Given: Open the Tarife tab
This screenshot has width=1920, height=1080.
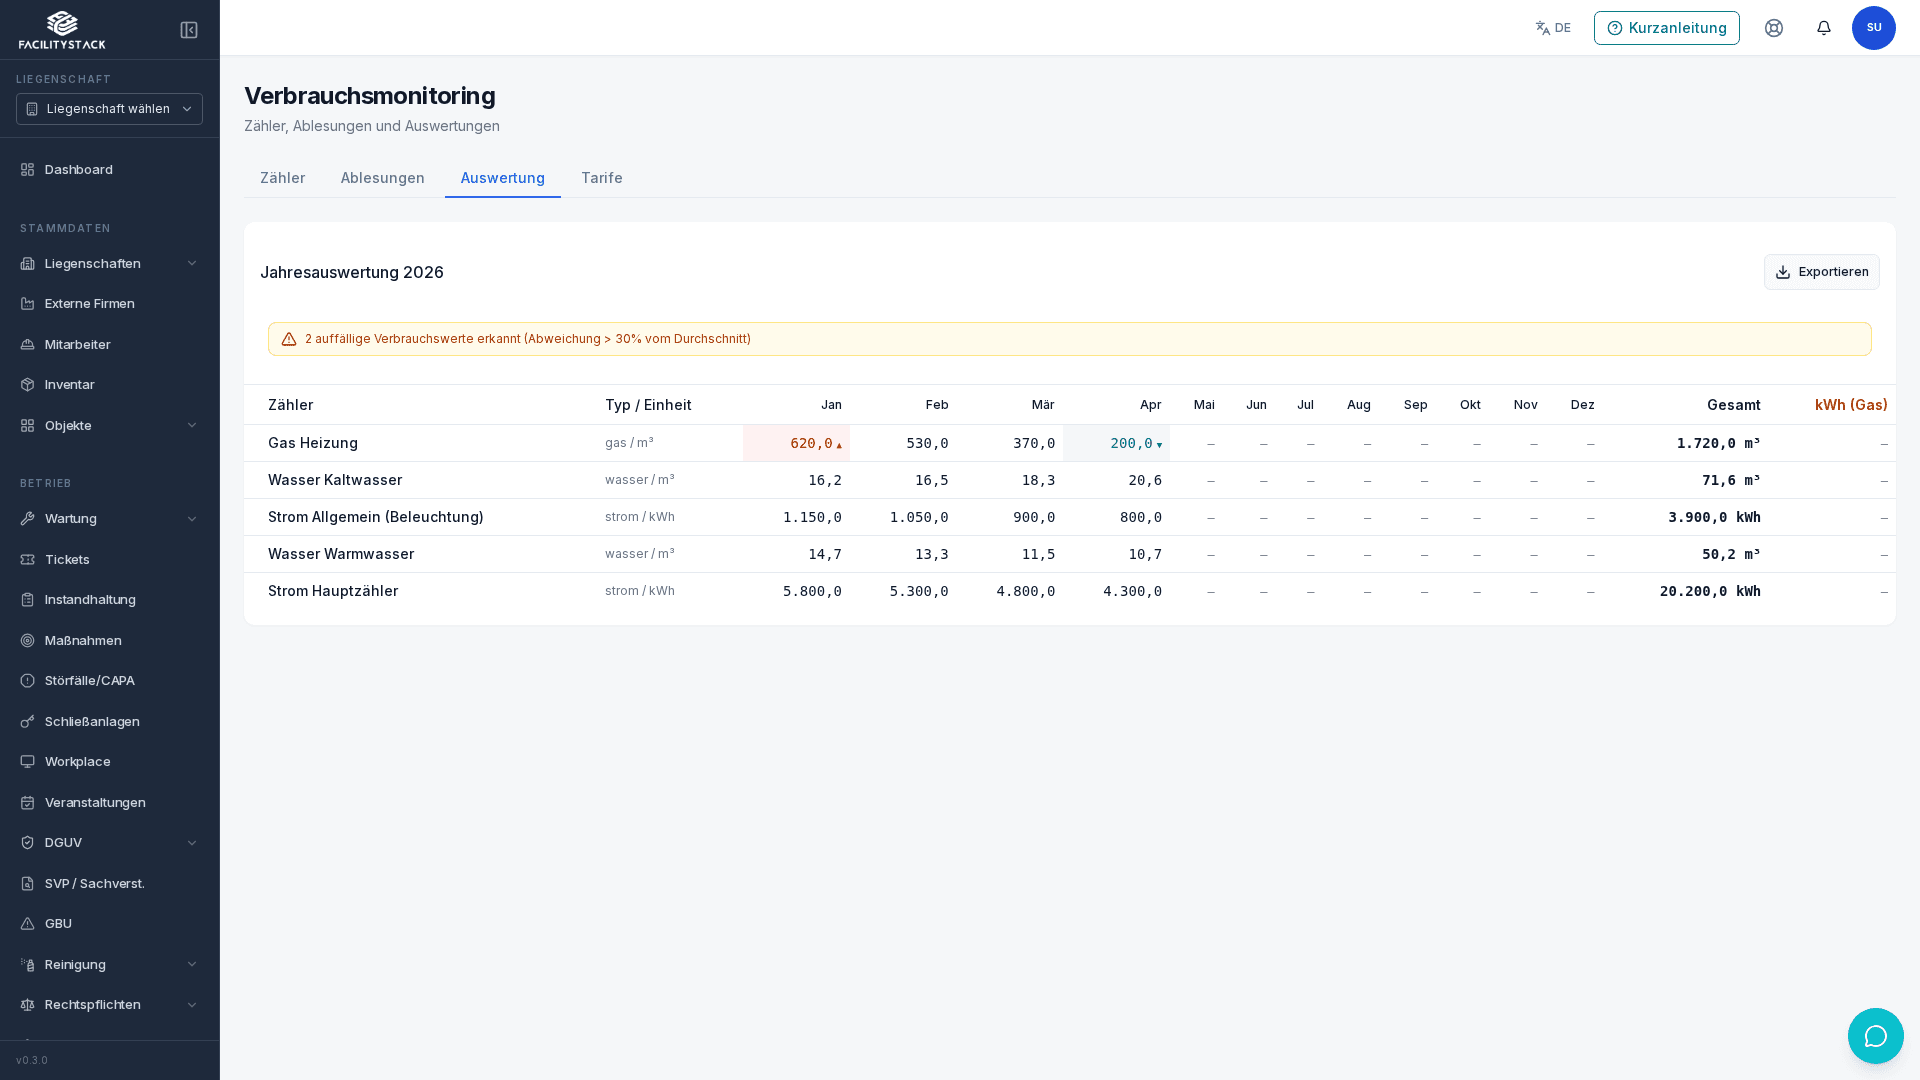Looking at the screenshot, I should 602,178.
